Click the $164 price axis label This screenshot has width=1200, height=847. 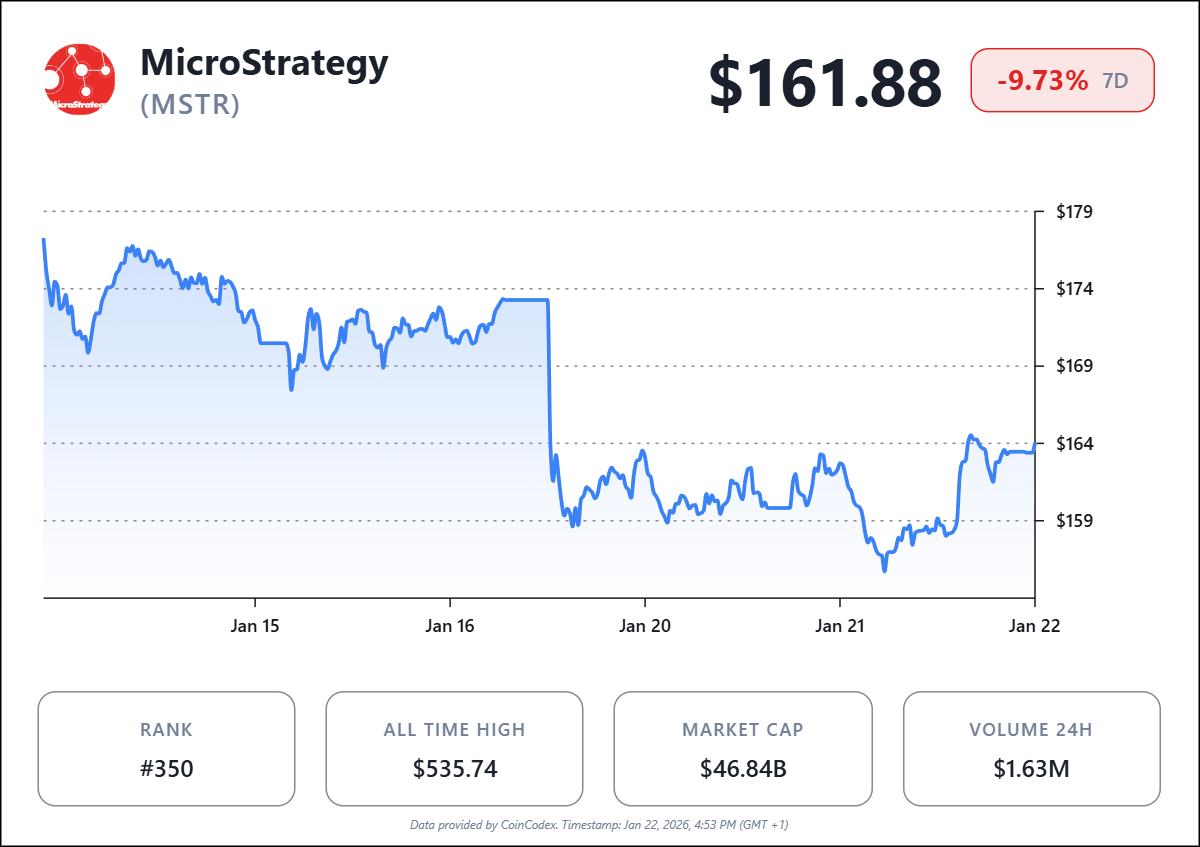tap(1074, 443)
